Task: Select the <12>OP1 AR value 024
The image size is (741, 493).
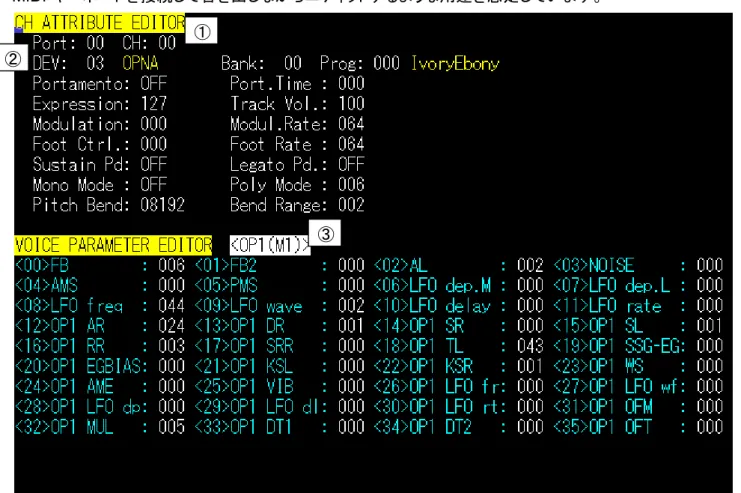Action: pos(172,326)
